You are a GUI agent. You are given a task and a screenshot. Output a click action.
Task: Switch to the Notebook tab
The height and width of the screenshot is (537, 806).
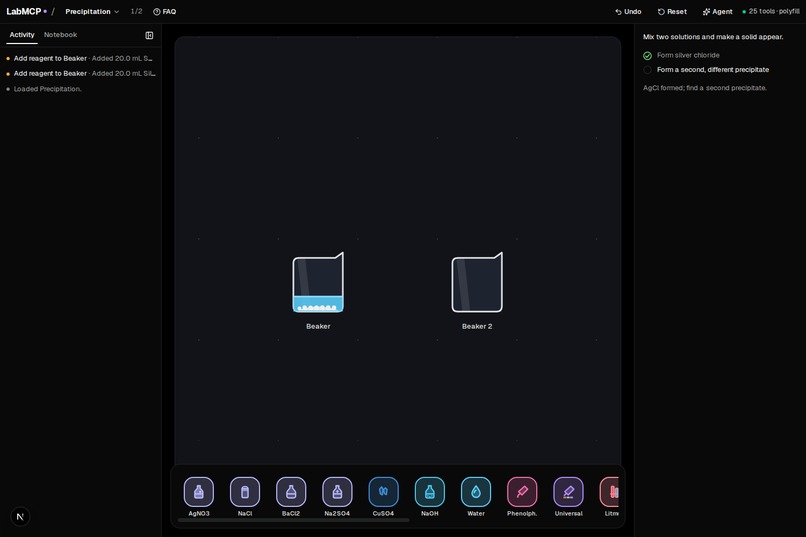[60, 35]
